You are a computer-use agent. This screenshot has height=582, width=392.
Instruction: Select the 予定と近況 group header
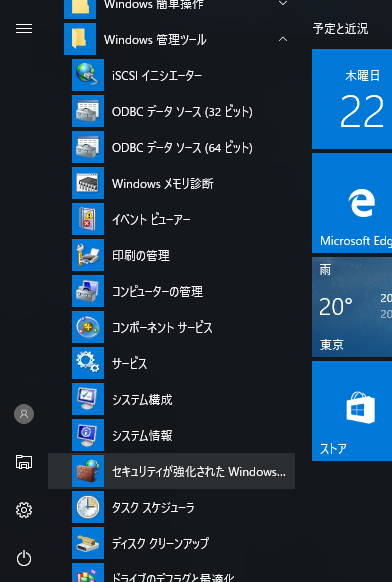coord(340,29)
